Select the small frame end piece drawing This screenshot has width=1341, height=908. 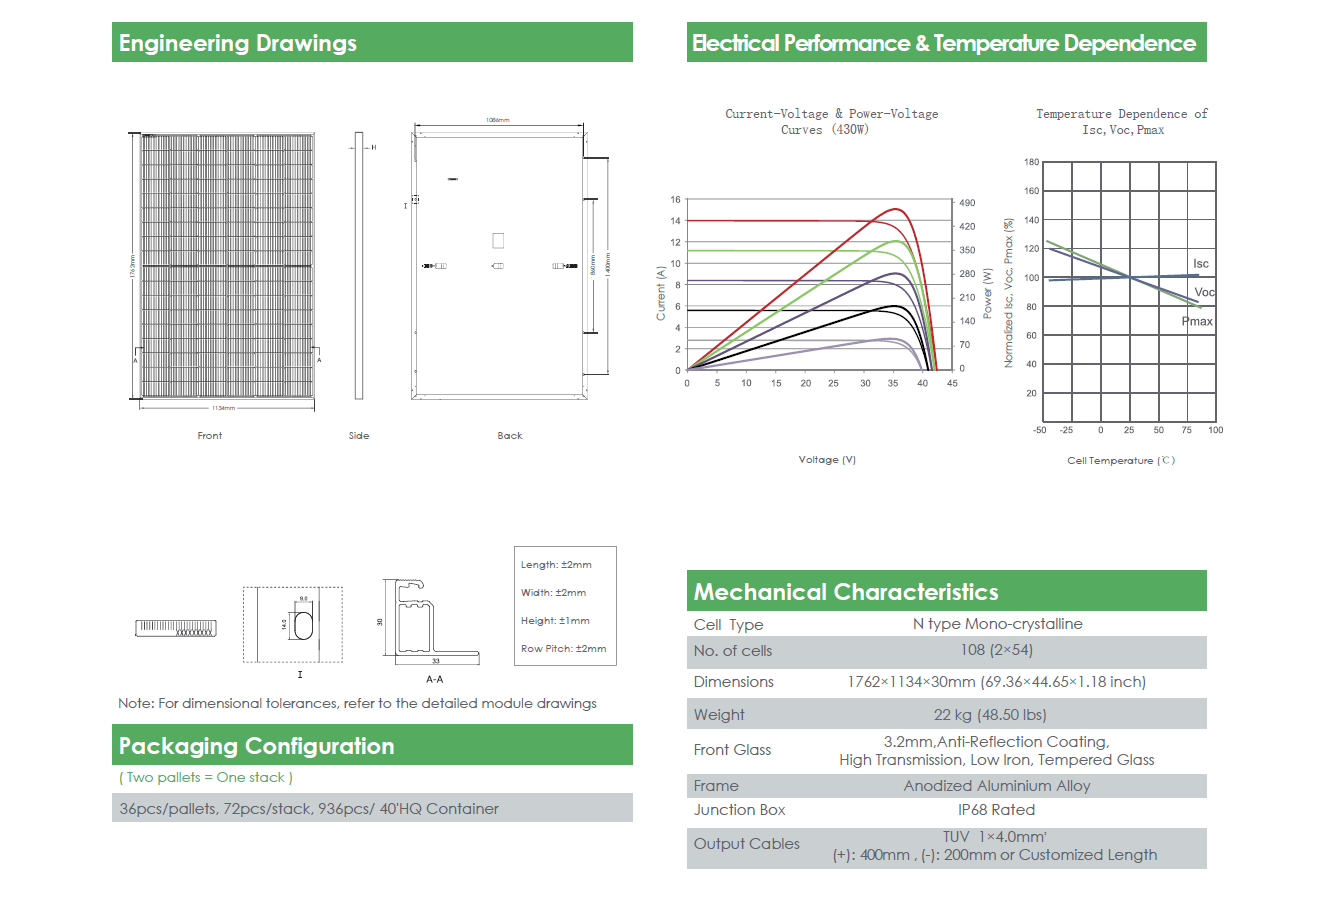click(176, 628)
